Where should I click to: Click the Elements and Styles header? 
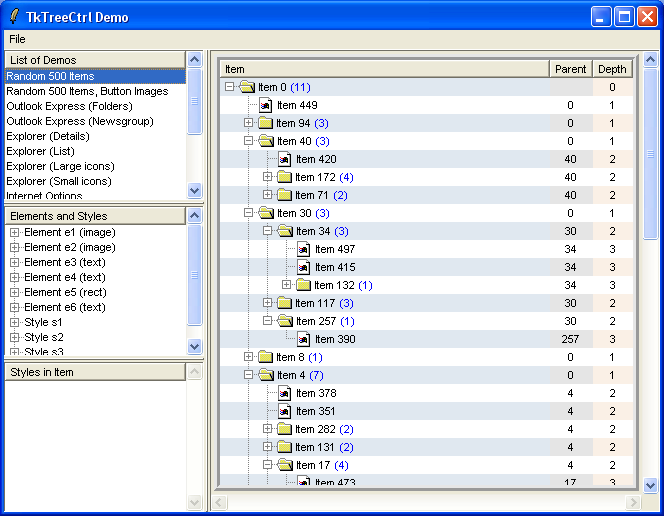coord(95,216)
